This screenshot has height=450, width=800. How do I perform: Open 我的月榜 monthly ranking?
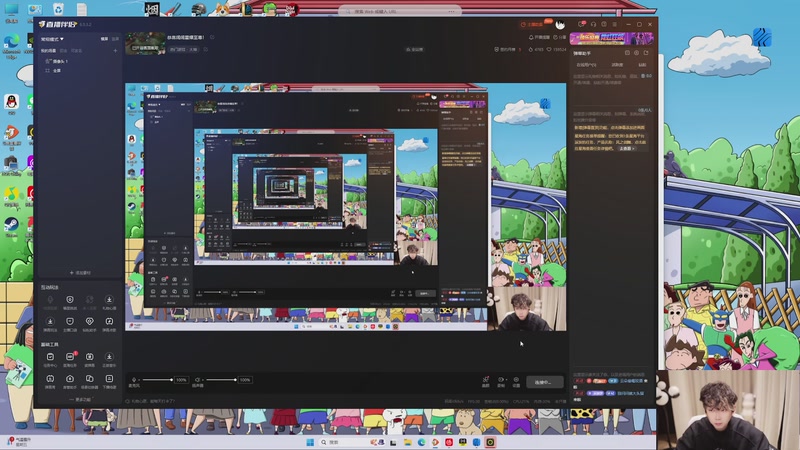(506, 49)
